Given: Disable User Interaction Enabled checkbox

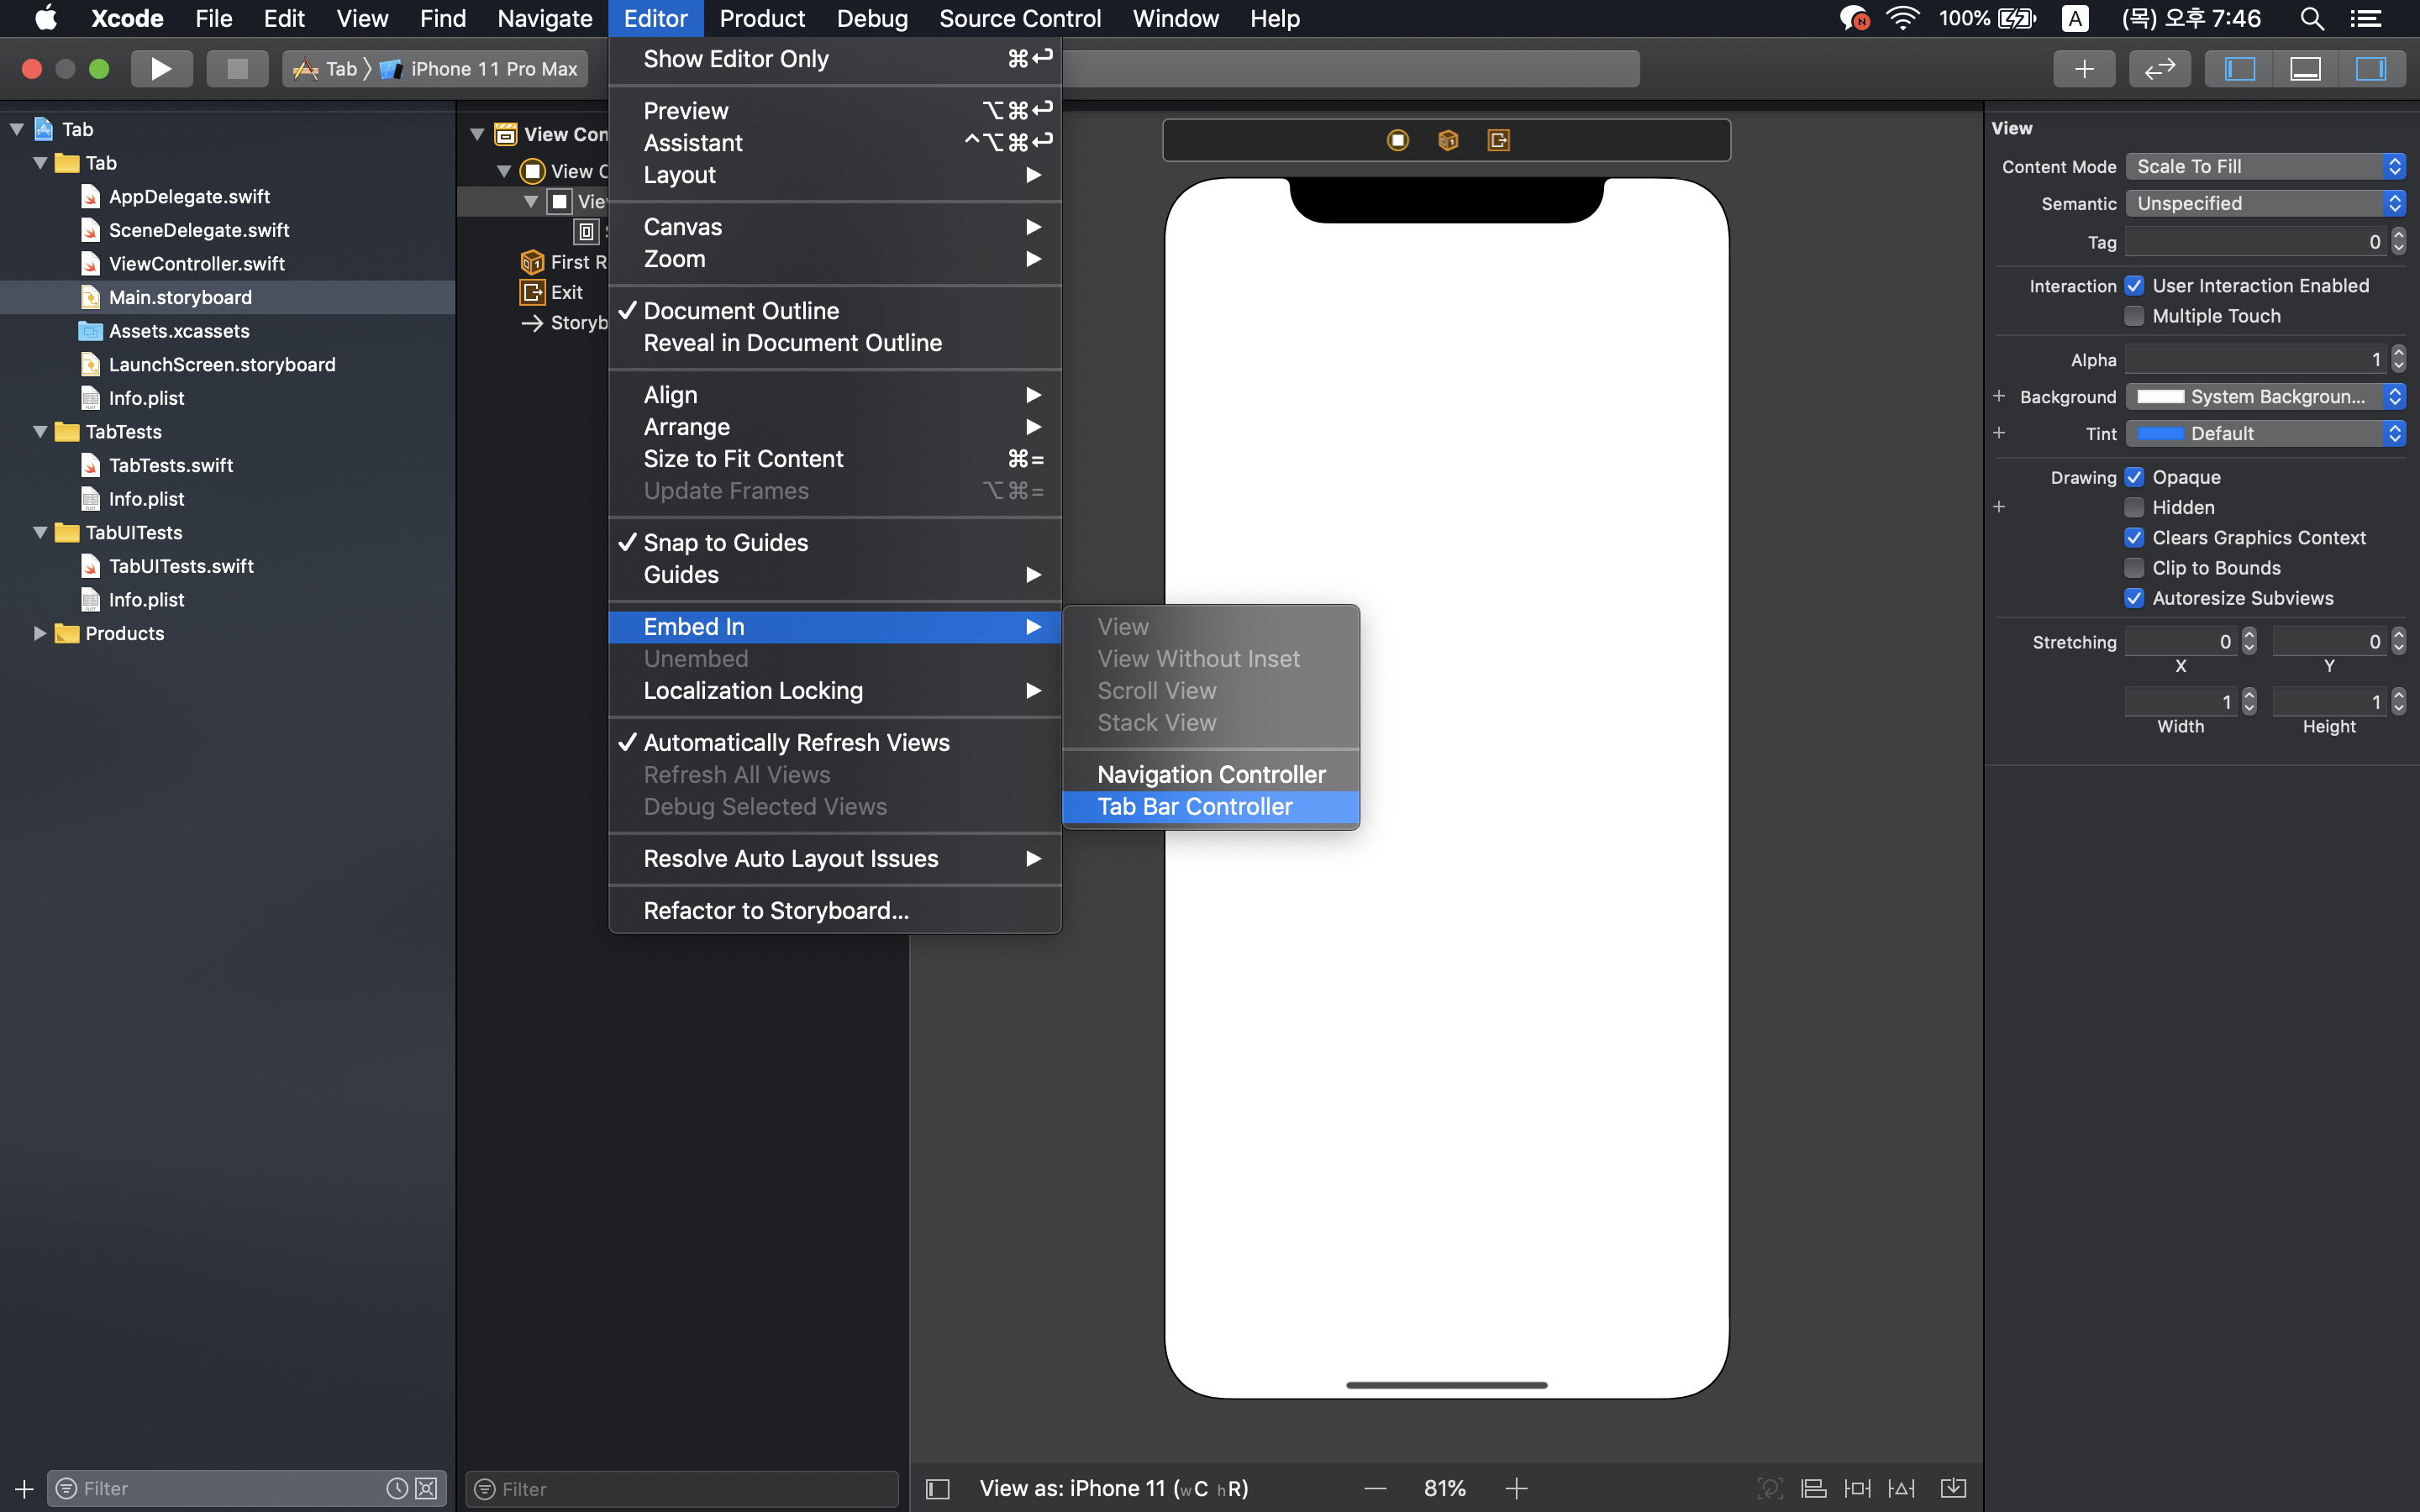Looking at the screenshot, I should (x=2134, y=286).
